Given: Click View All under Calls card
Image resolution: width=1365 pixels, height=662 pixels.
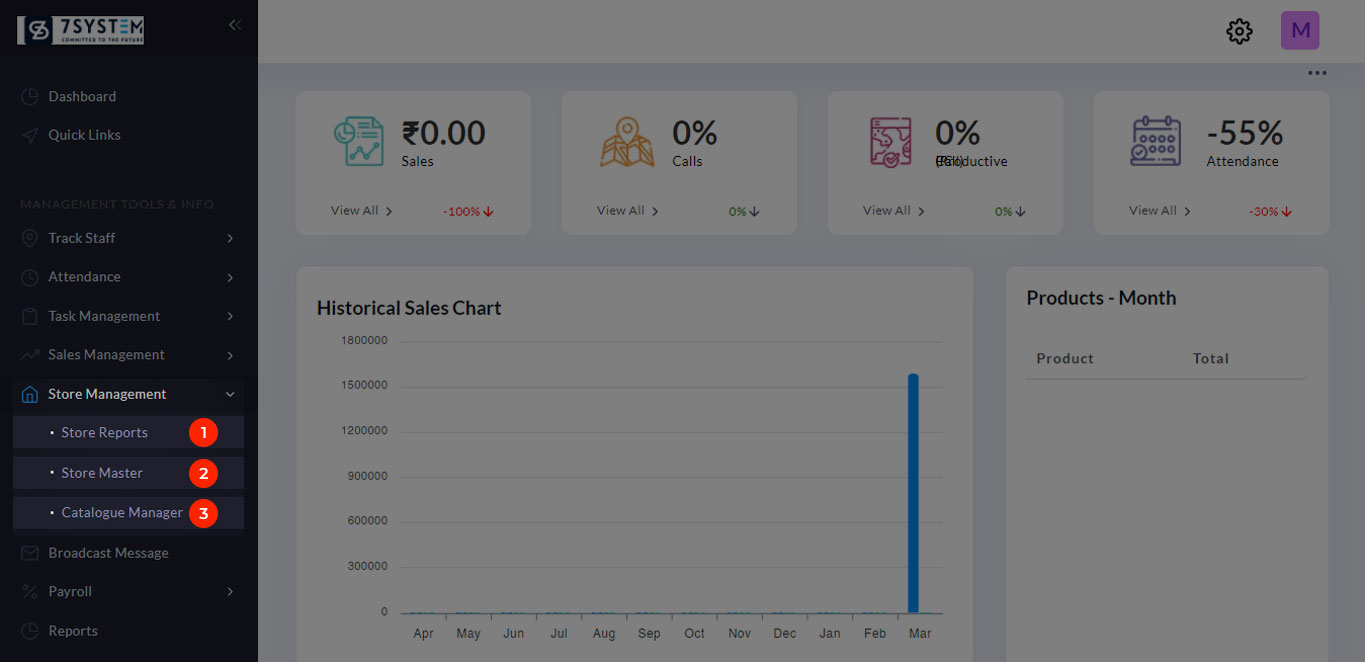Looking at the screenshot, I should tap(627, 211).
